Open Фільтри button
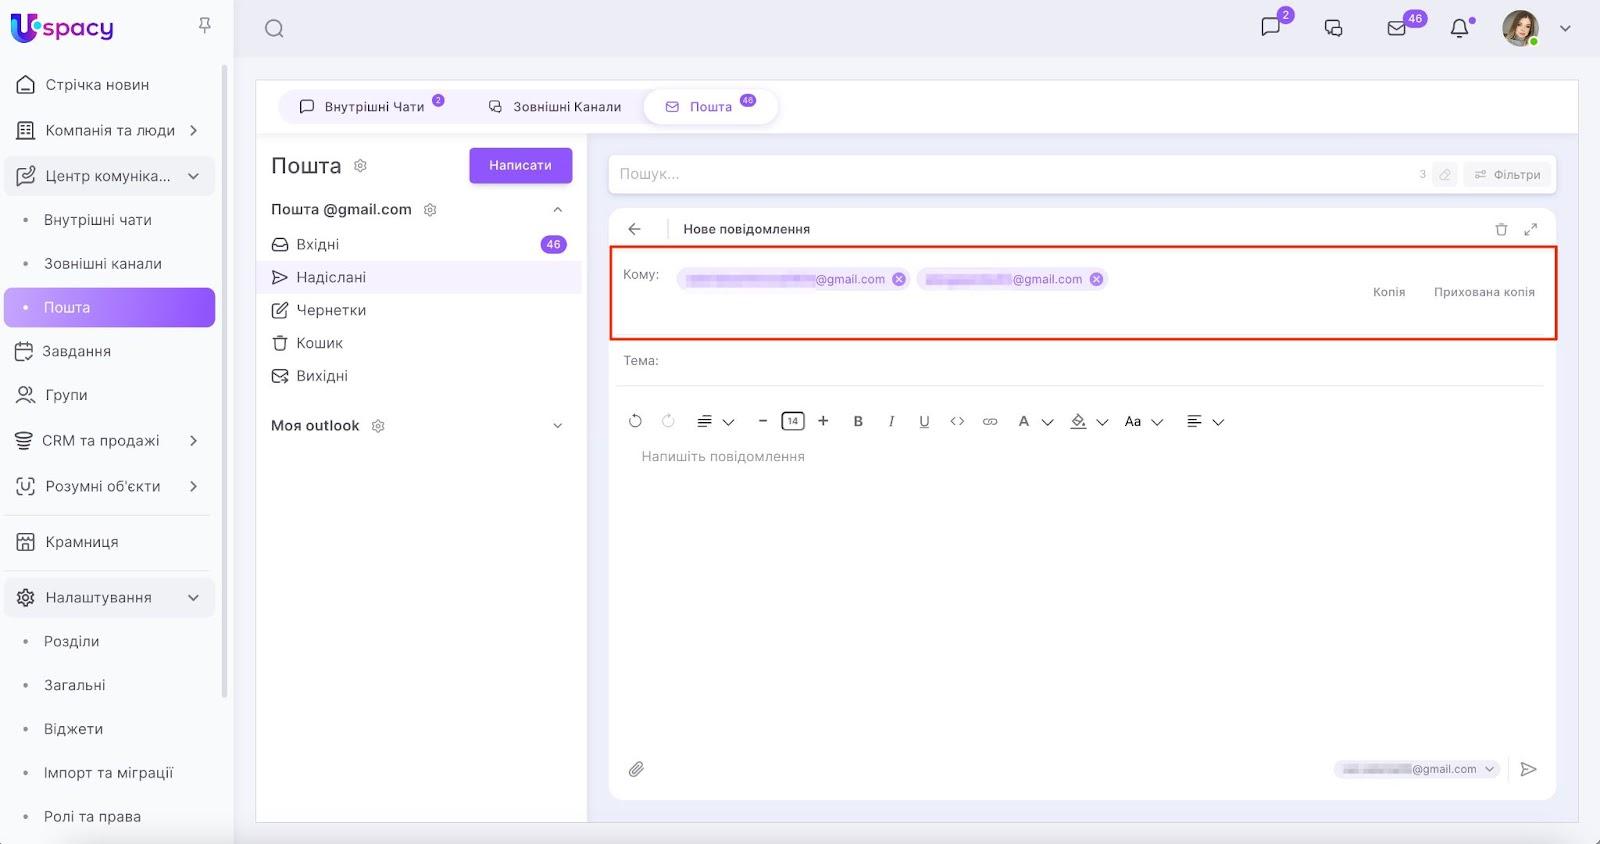 1508,174
